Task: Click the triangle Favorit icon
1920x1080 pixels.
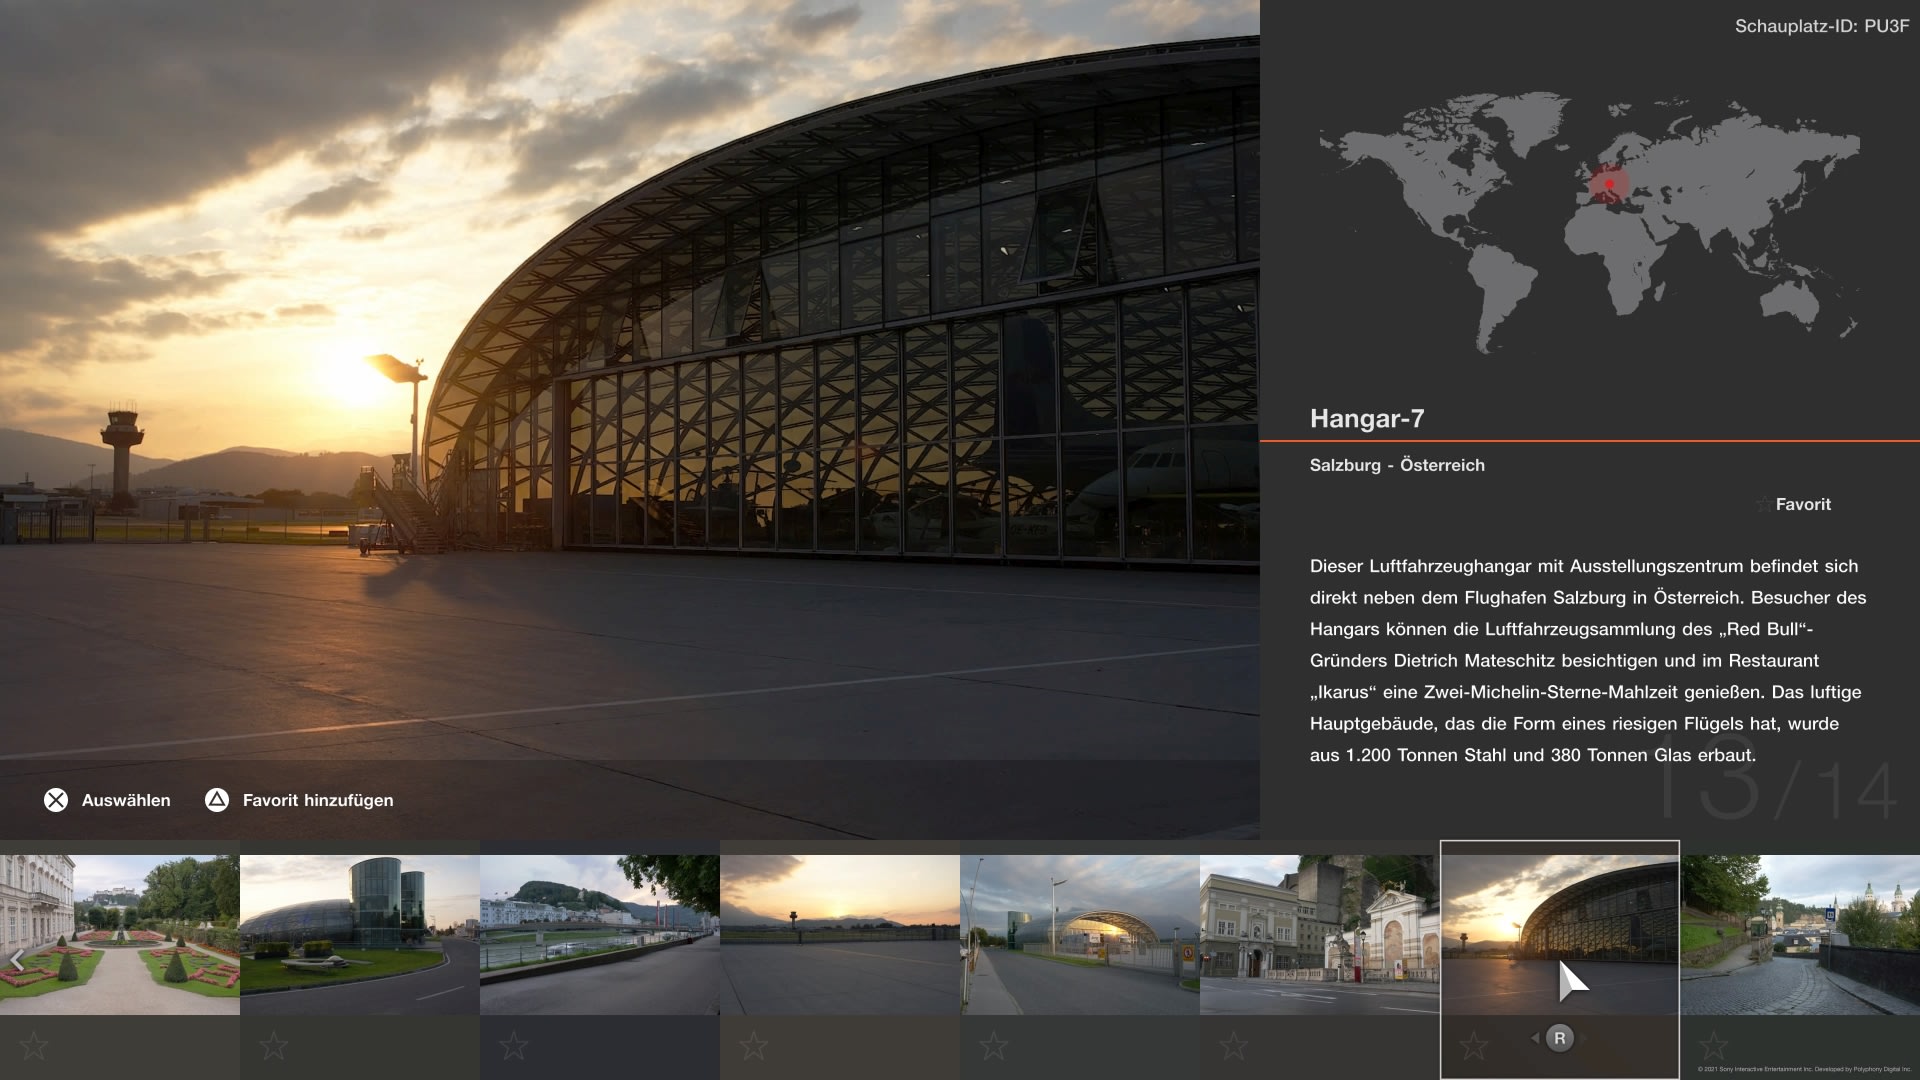Action: [215, 799]
